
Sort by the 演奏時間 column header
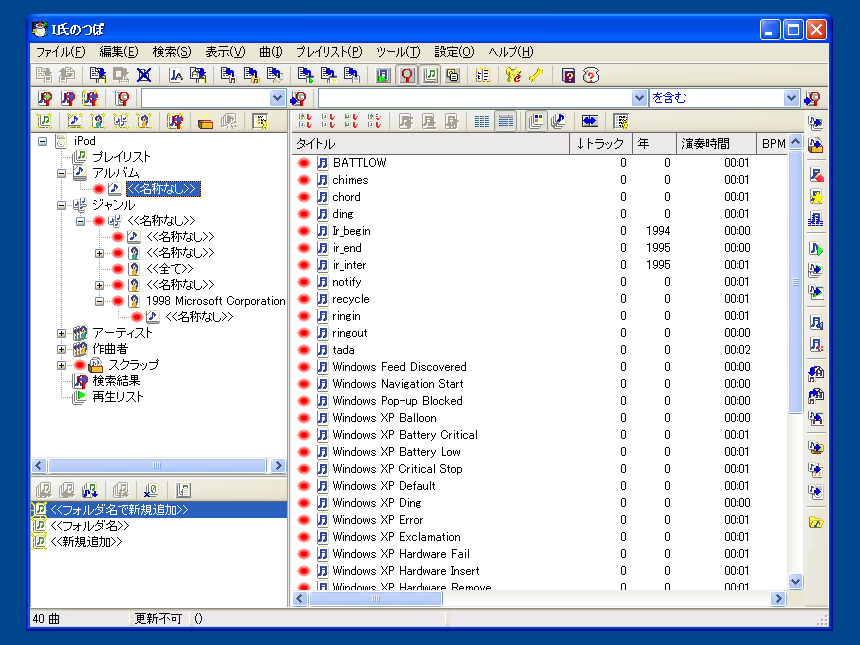(x=716, y=144)
